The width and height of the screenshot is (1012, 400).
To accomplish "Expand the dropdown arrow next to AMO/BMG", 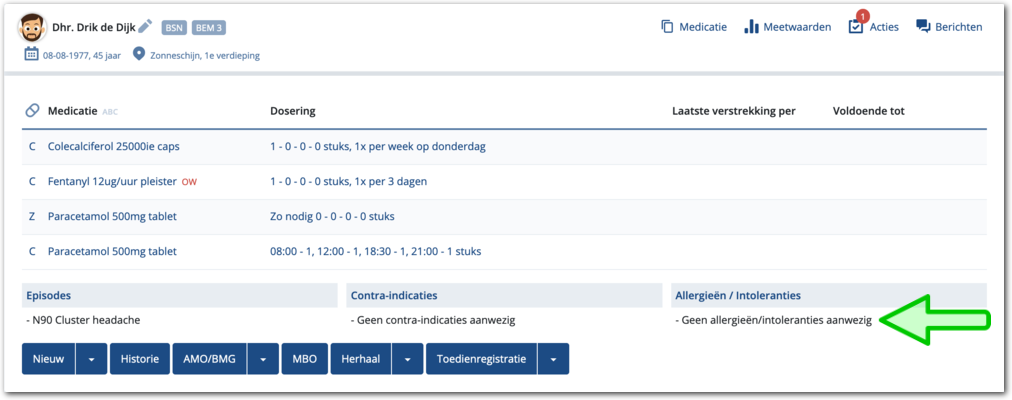I will pos(262,359).
